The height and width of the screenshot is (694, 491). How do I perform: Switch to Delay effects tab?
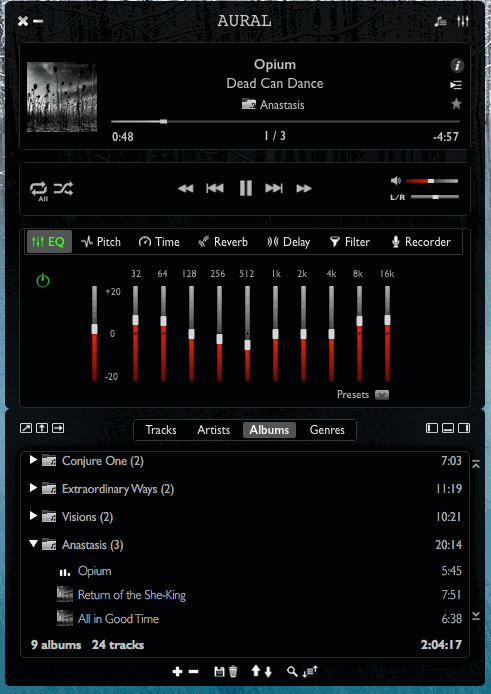[x=288, y=242]
